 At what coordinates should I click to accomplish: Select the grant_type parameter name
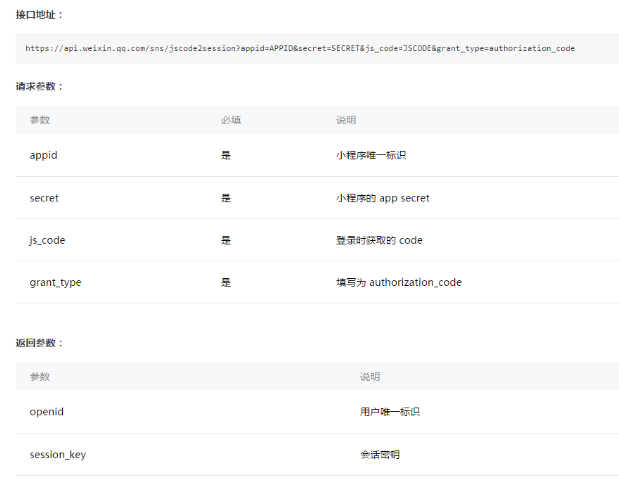(55, 282)
